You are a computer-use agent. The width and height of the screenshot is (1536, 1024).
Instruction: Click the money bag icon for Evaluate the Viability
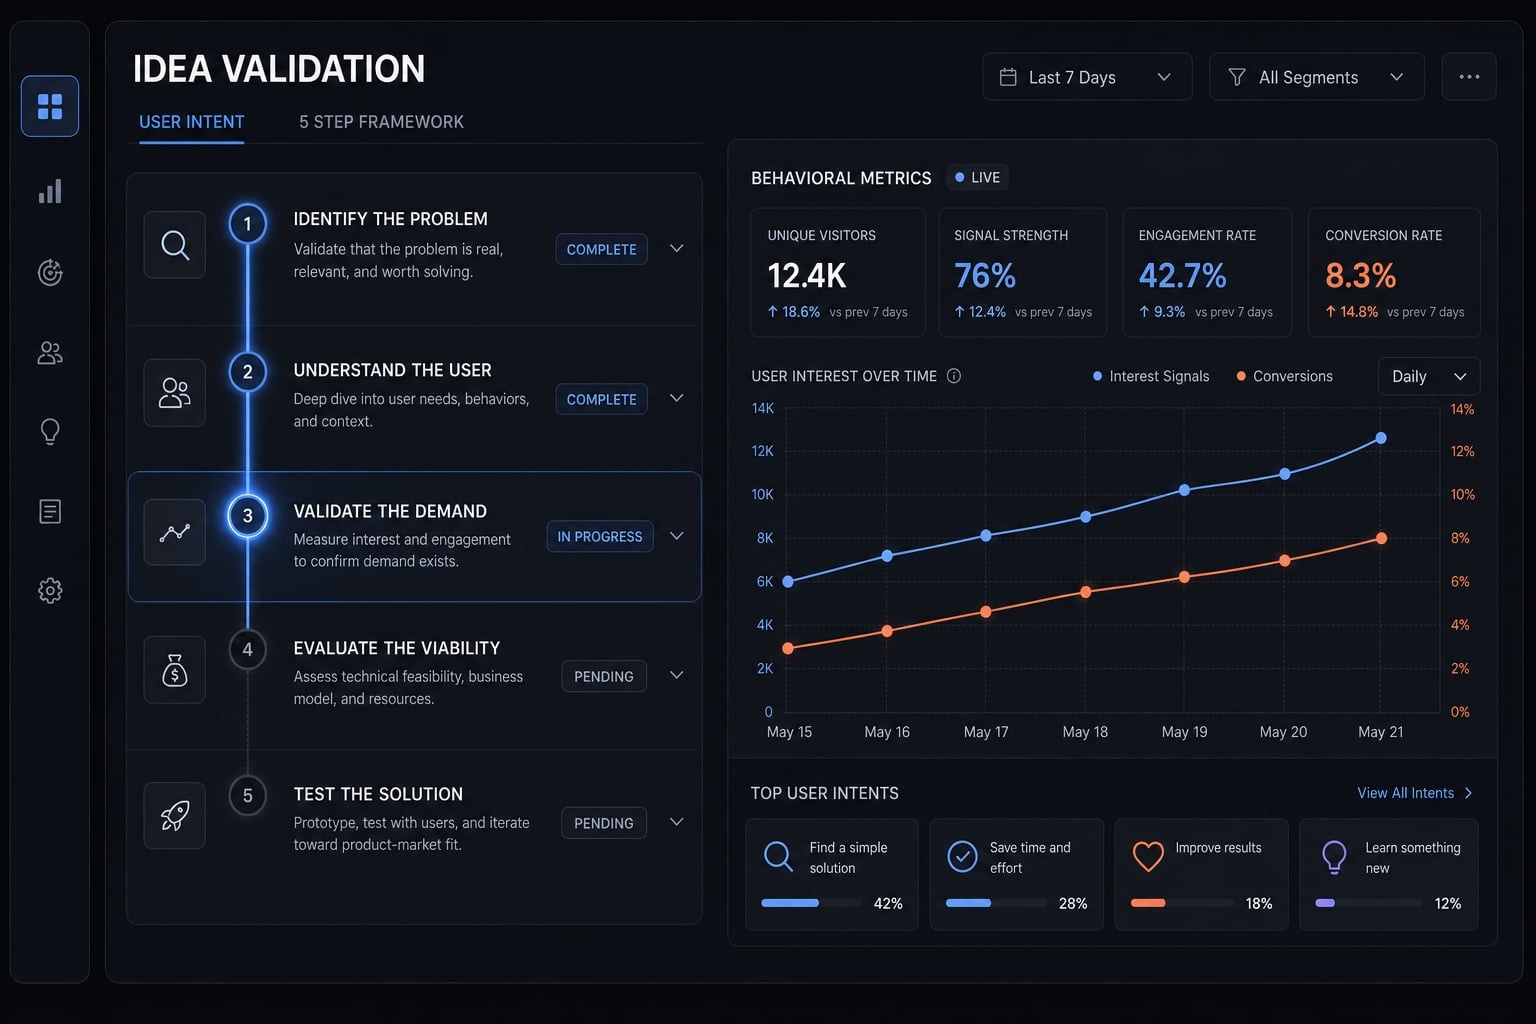coord(175,670)
